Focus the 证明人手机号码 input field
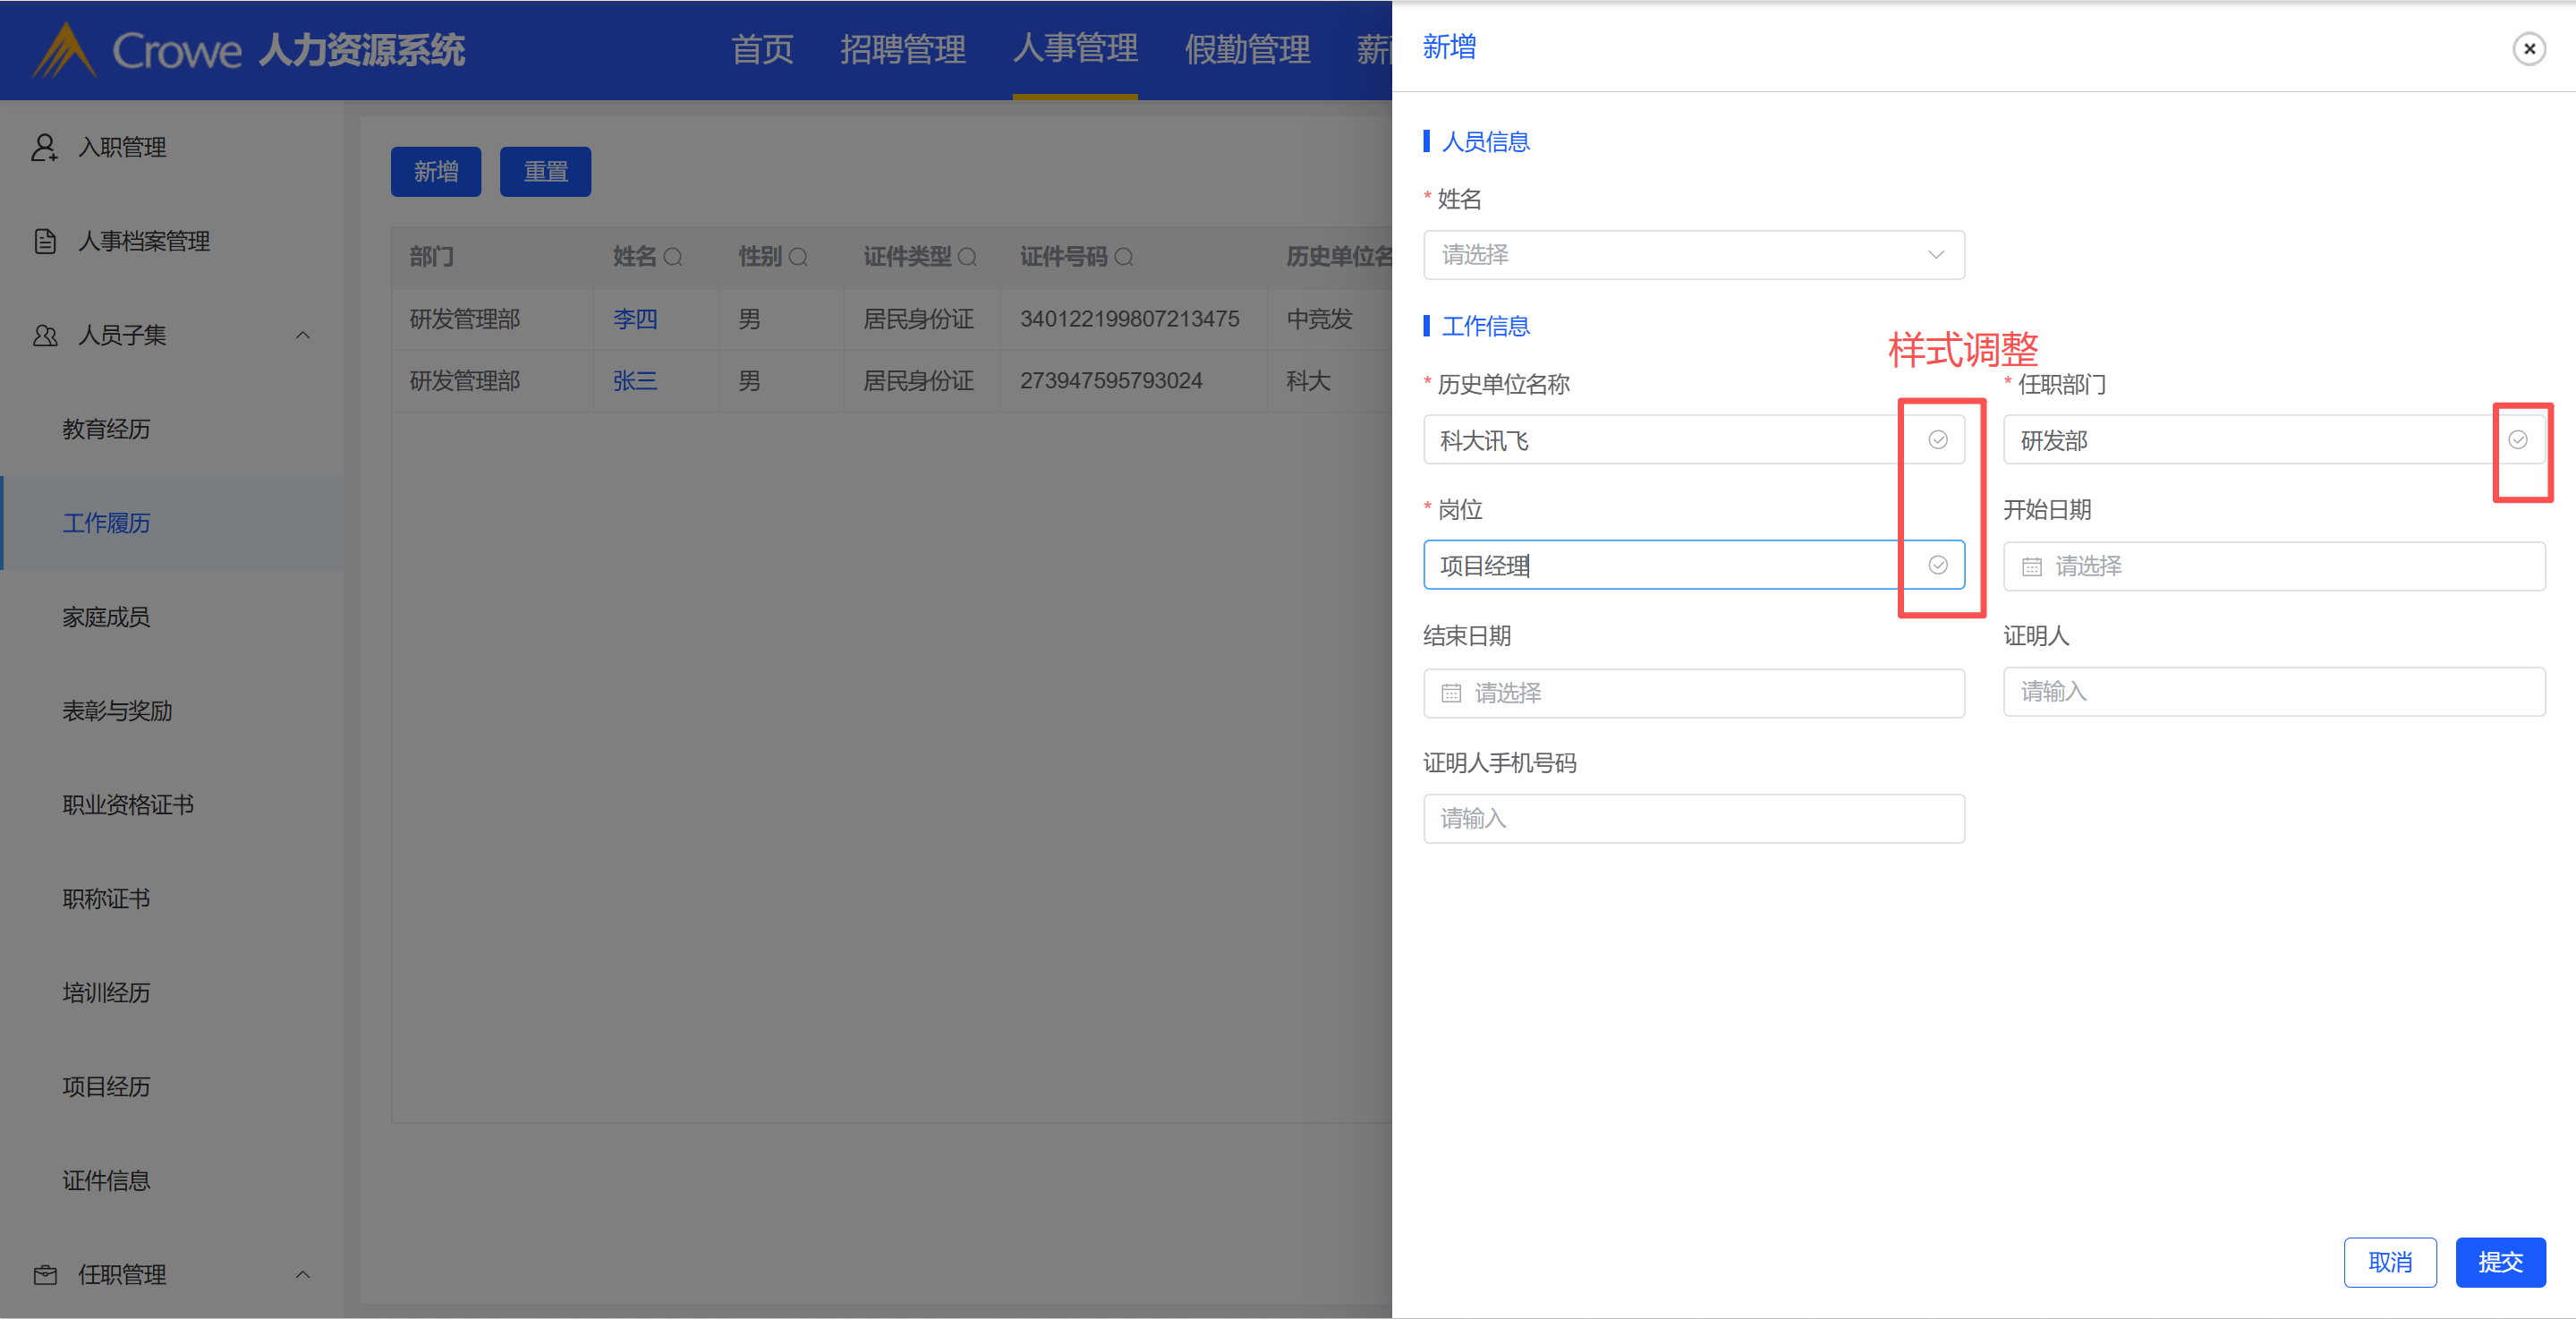 click(x=1693, y=819)
